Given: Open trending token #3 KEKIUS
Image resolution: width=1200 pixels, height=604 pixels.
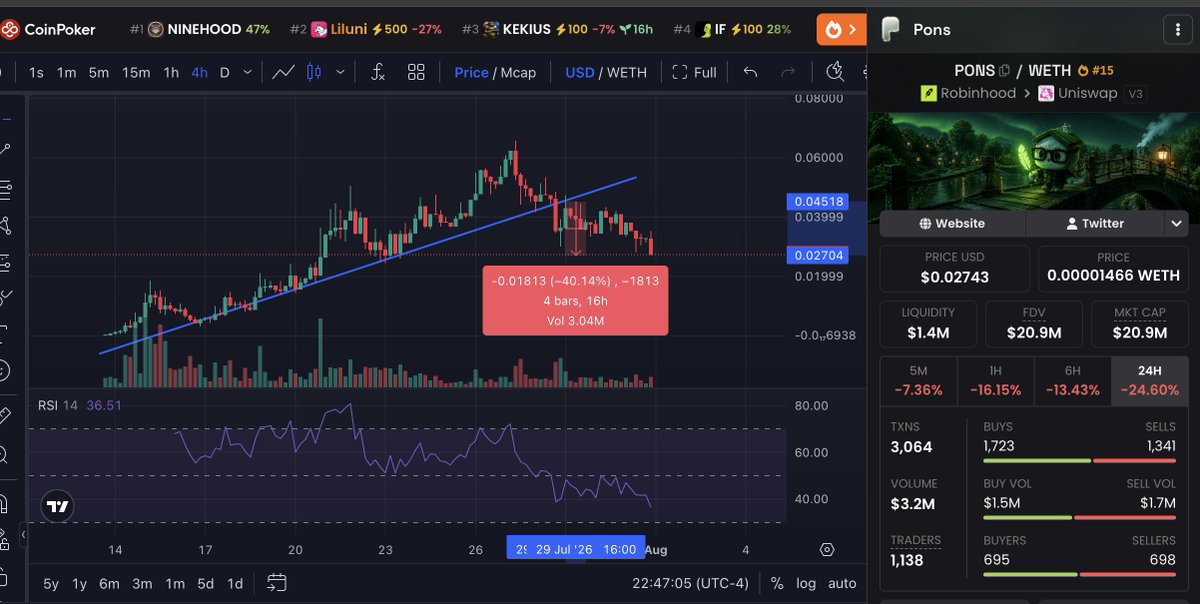Looking at the screenshot, I should [x=557, y=30].
